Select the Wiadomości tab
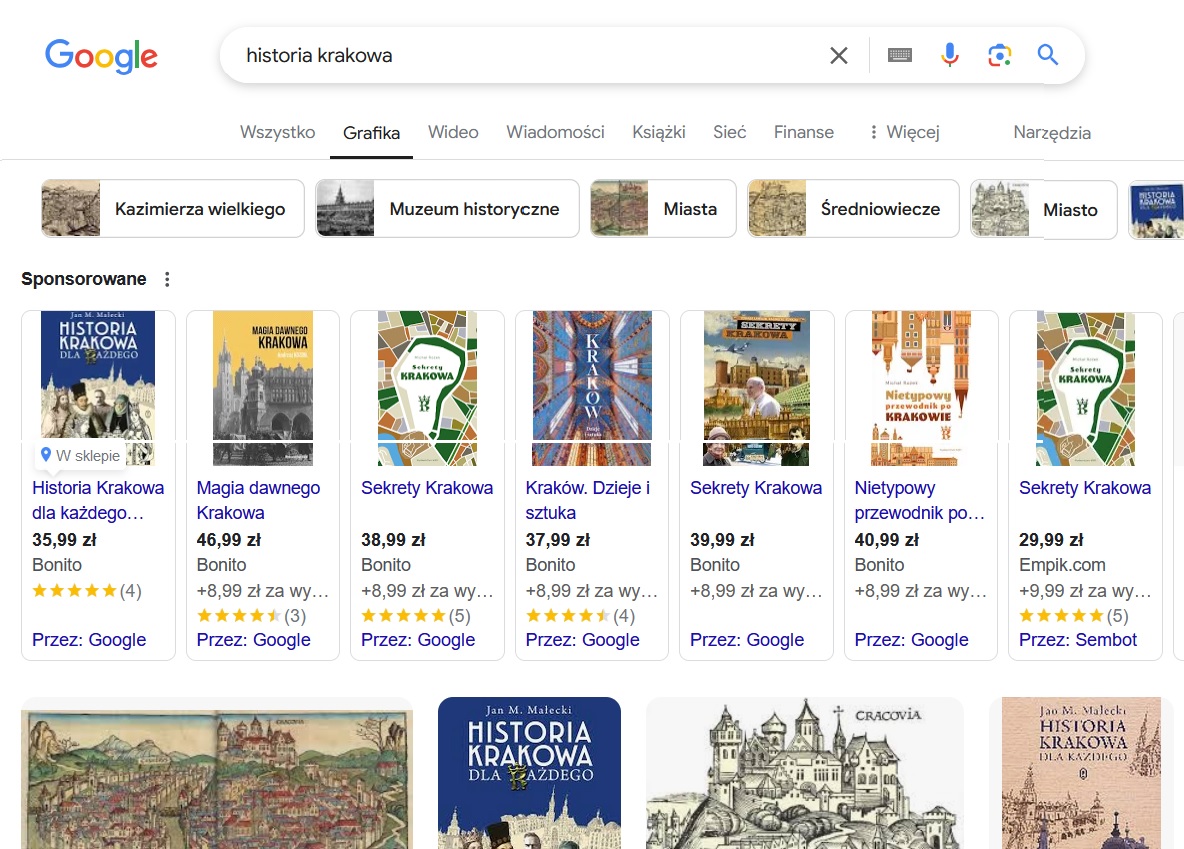 [x=555, y=132]
